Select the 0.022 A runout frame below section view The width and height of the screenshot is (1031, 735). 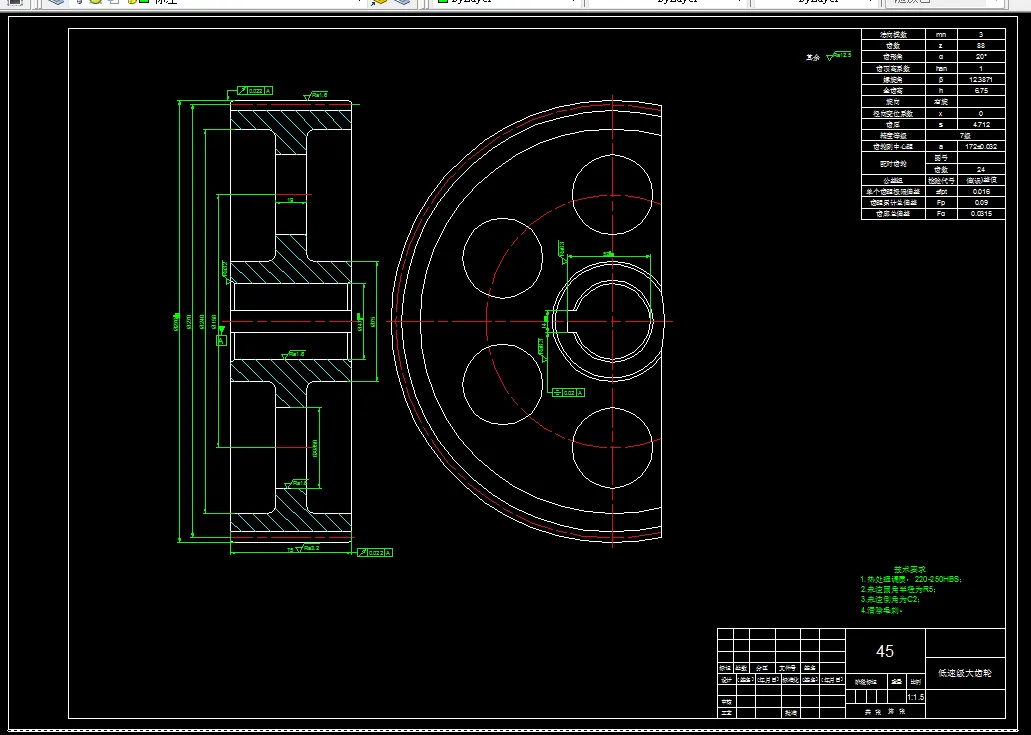coord(375,553)
